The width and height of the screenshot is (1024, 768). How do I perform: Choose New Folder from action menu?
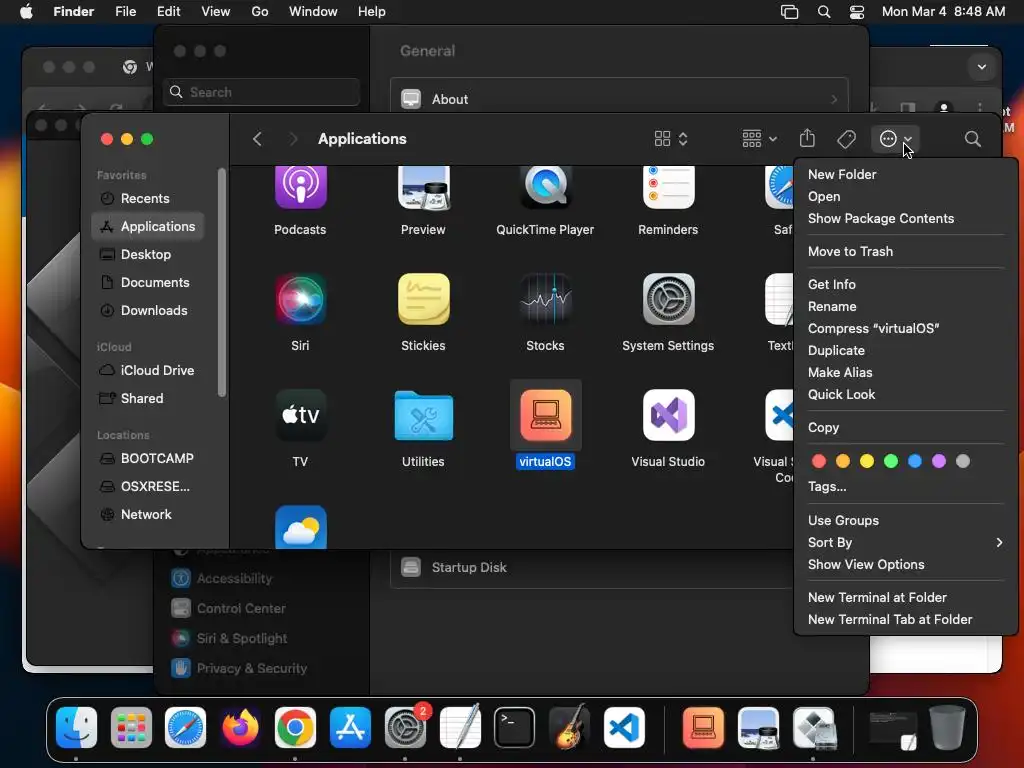click(x=842, y=174)
